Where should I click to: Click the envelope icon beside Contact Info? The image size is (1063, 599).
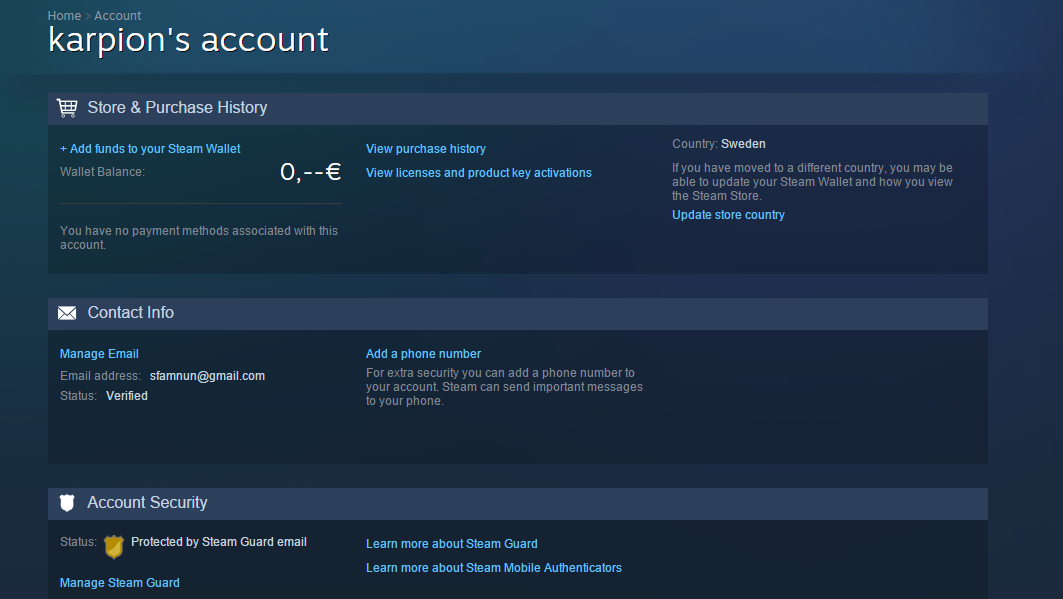pos(67,313)
